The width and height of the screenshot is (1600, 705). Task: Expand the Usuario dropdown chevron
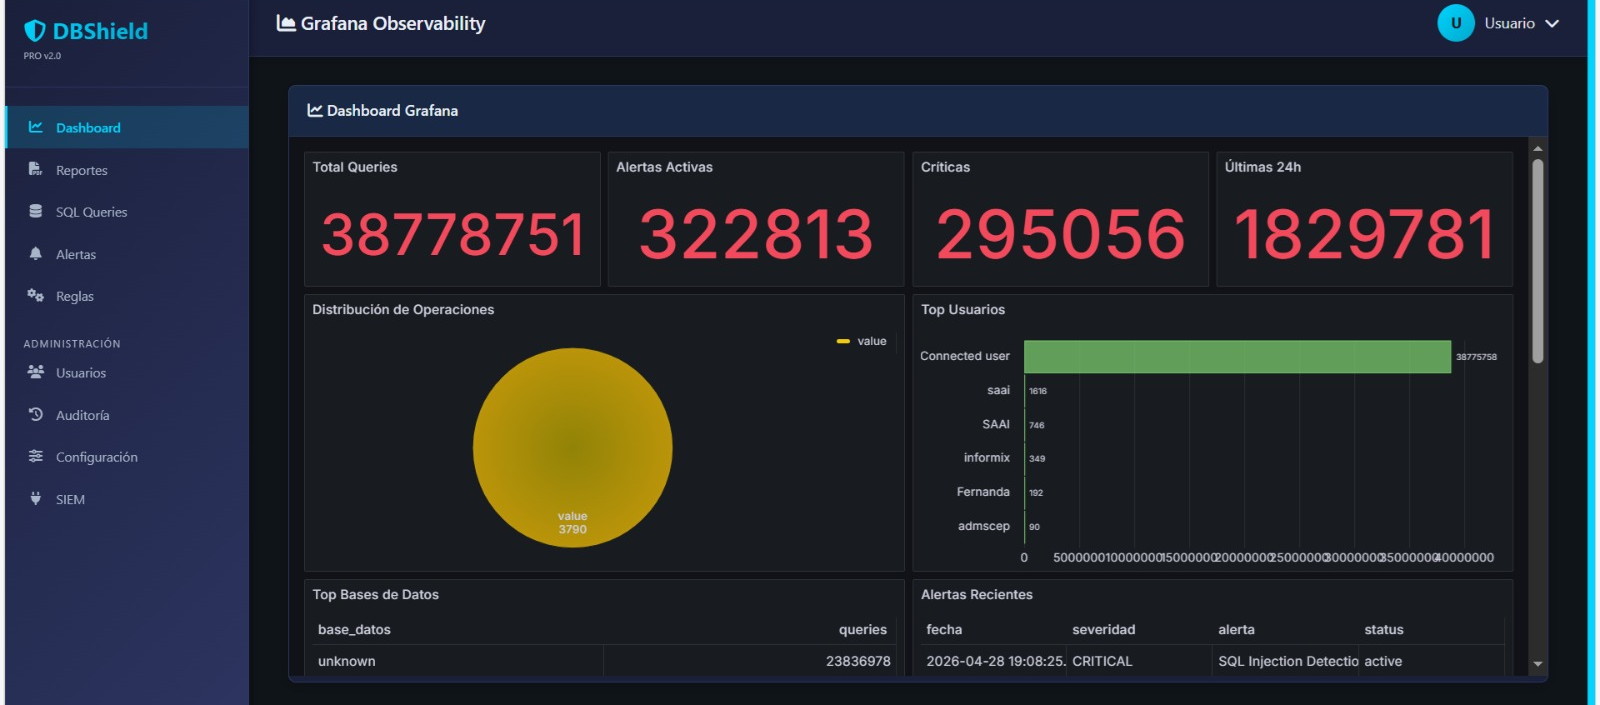1552,23
